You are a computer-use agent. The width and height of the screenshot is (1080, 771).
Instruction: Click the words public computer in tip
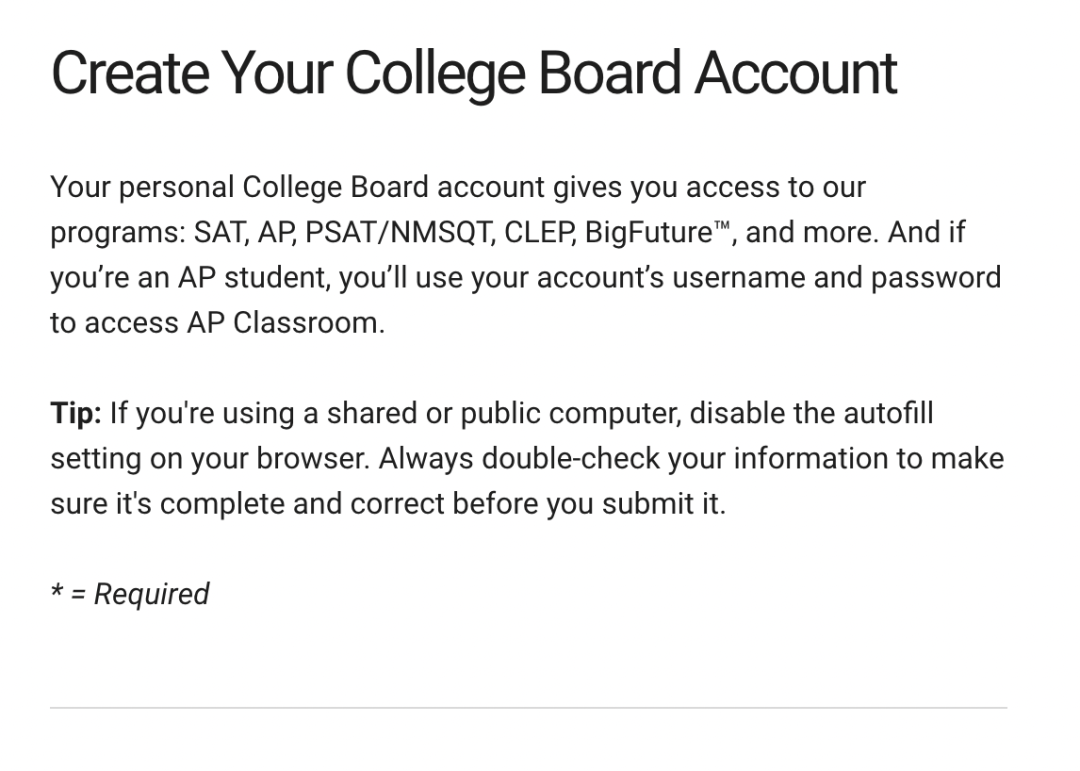[x=570, y=414]
